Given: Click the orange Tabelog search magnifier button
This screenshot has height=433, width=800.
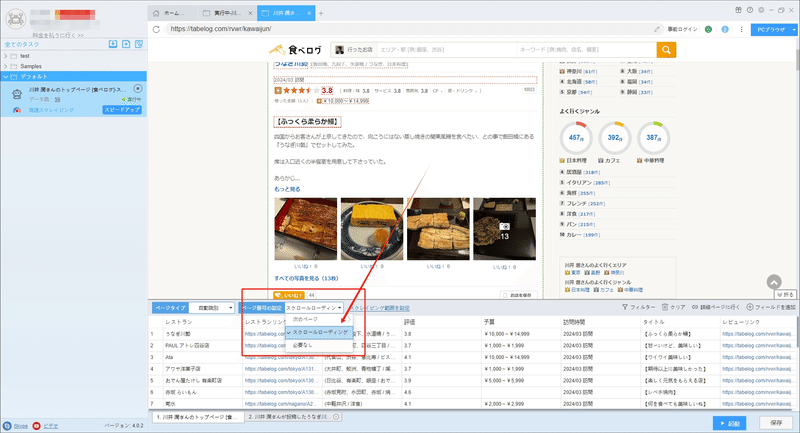Looking at the screenshot, I should (666, 49).
